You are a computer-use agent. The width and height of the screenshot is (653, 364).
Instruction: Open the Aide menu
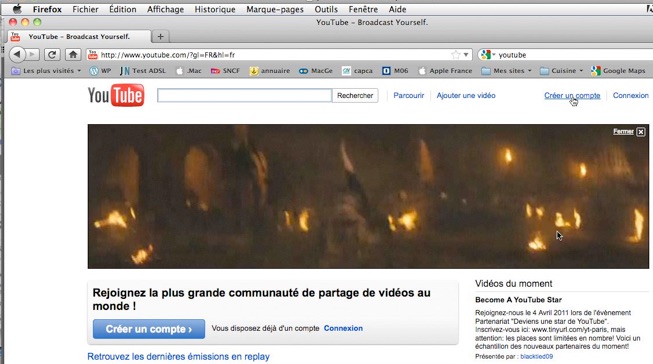397,9
